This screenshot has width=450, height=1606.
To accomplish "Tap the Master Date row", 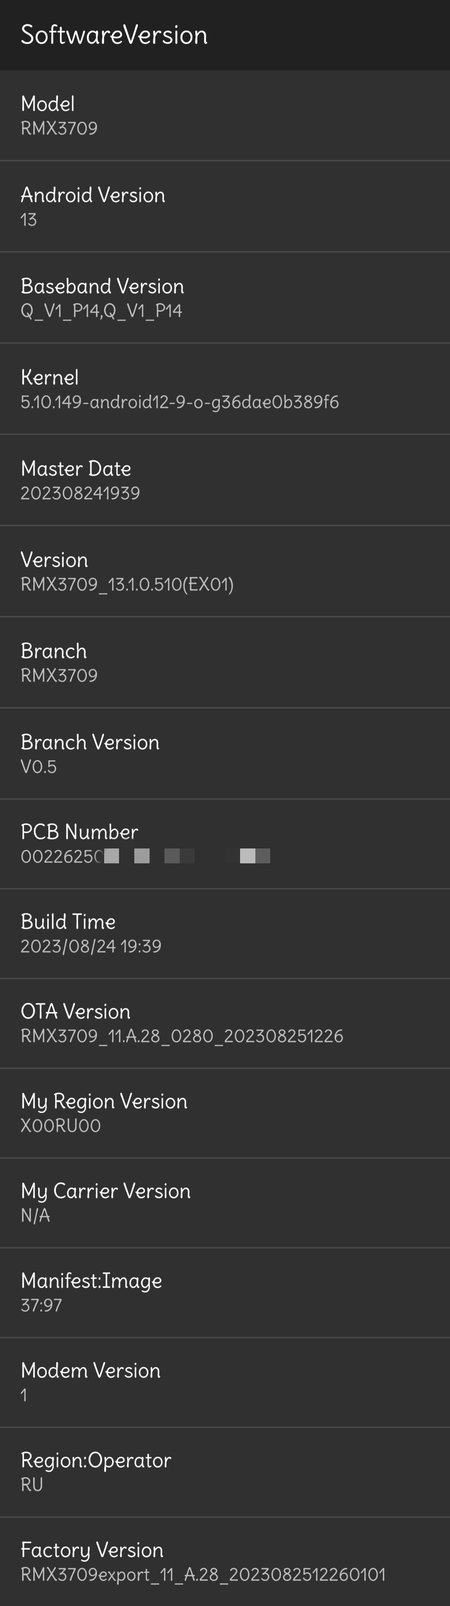I will (225, 479).
